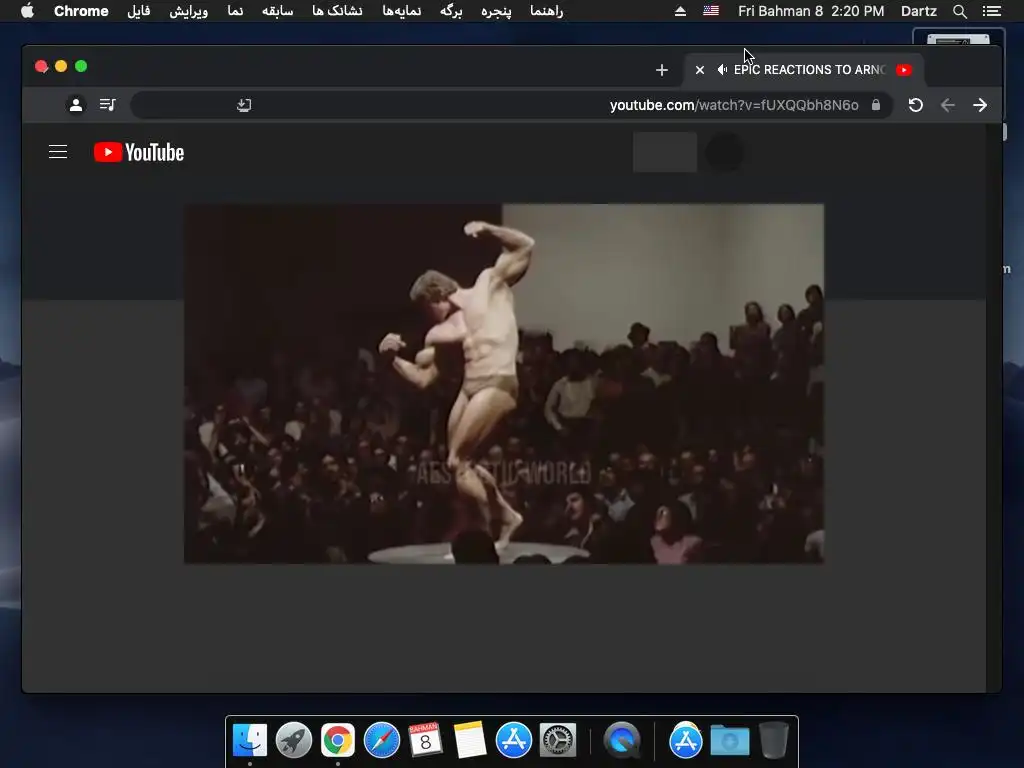The height and width of the screenshot is (768, 1024).
Task: Open the Trash in the Dock
Action: click(774, 740)
